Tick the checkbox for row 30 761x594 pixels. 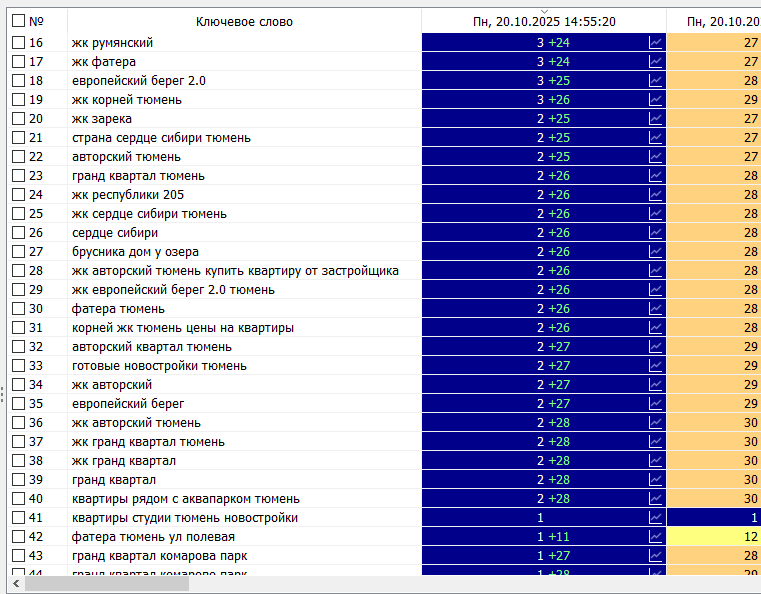pos(18,308)
